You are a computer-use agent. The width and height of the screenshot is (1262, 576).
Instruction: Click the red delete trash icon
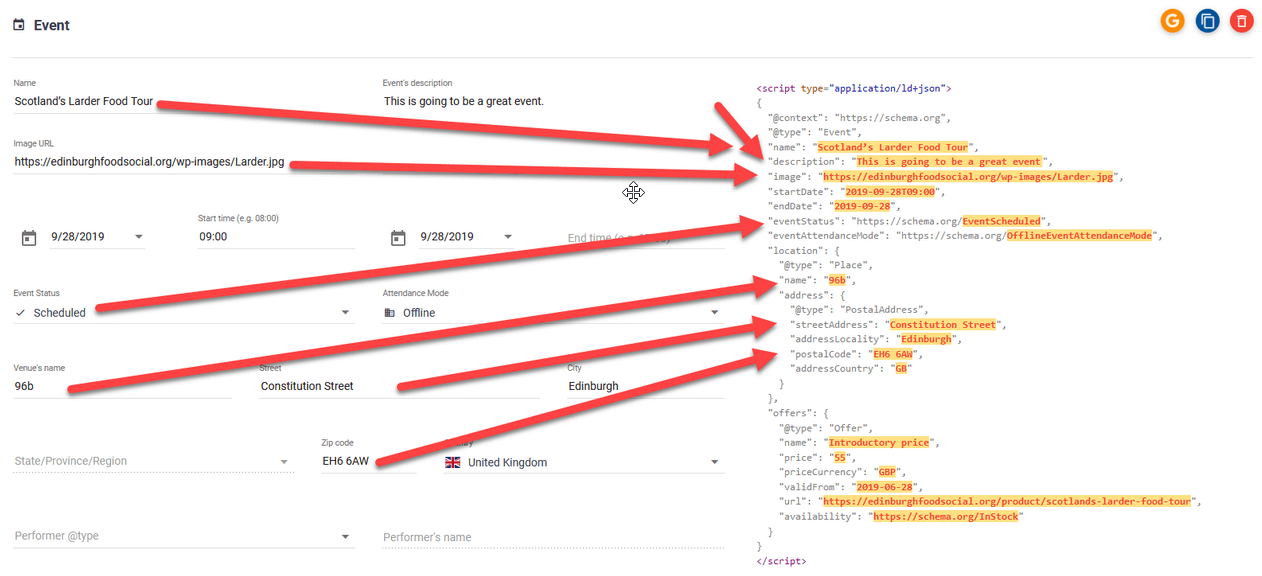coord(1241,21)
